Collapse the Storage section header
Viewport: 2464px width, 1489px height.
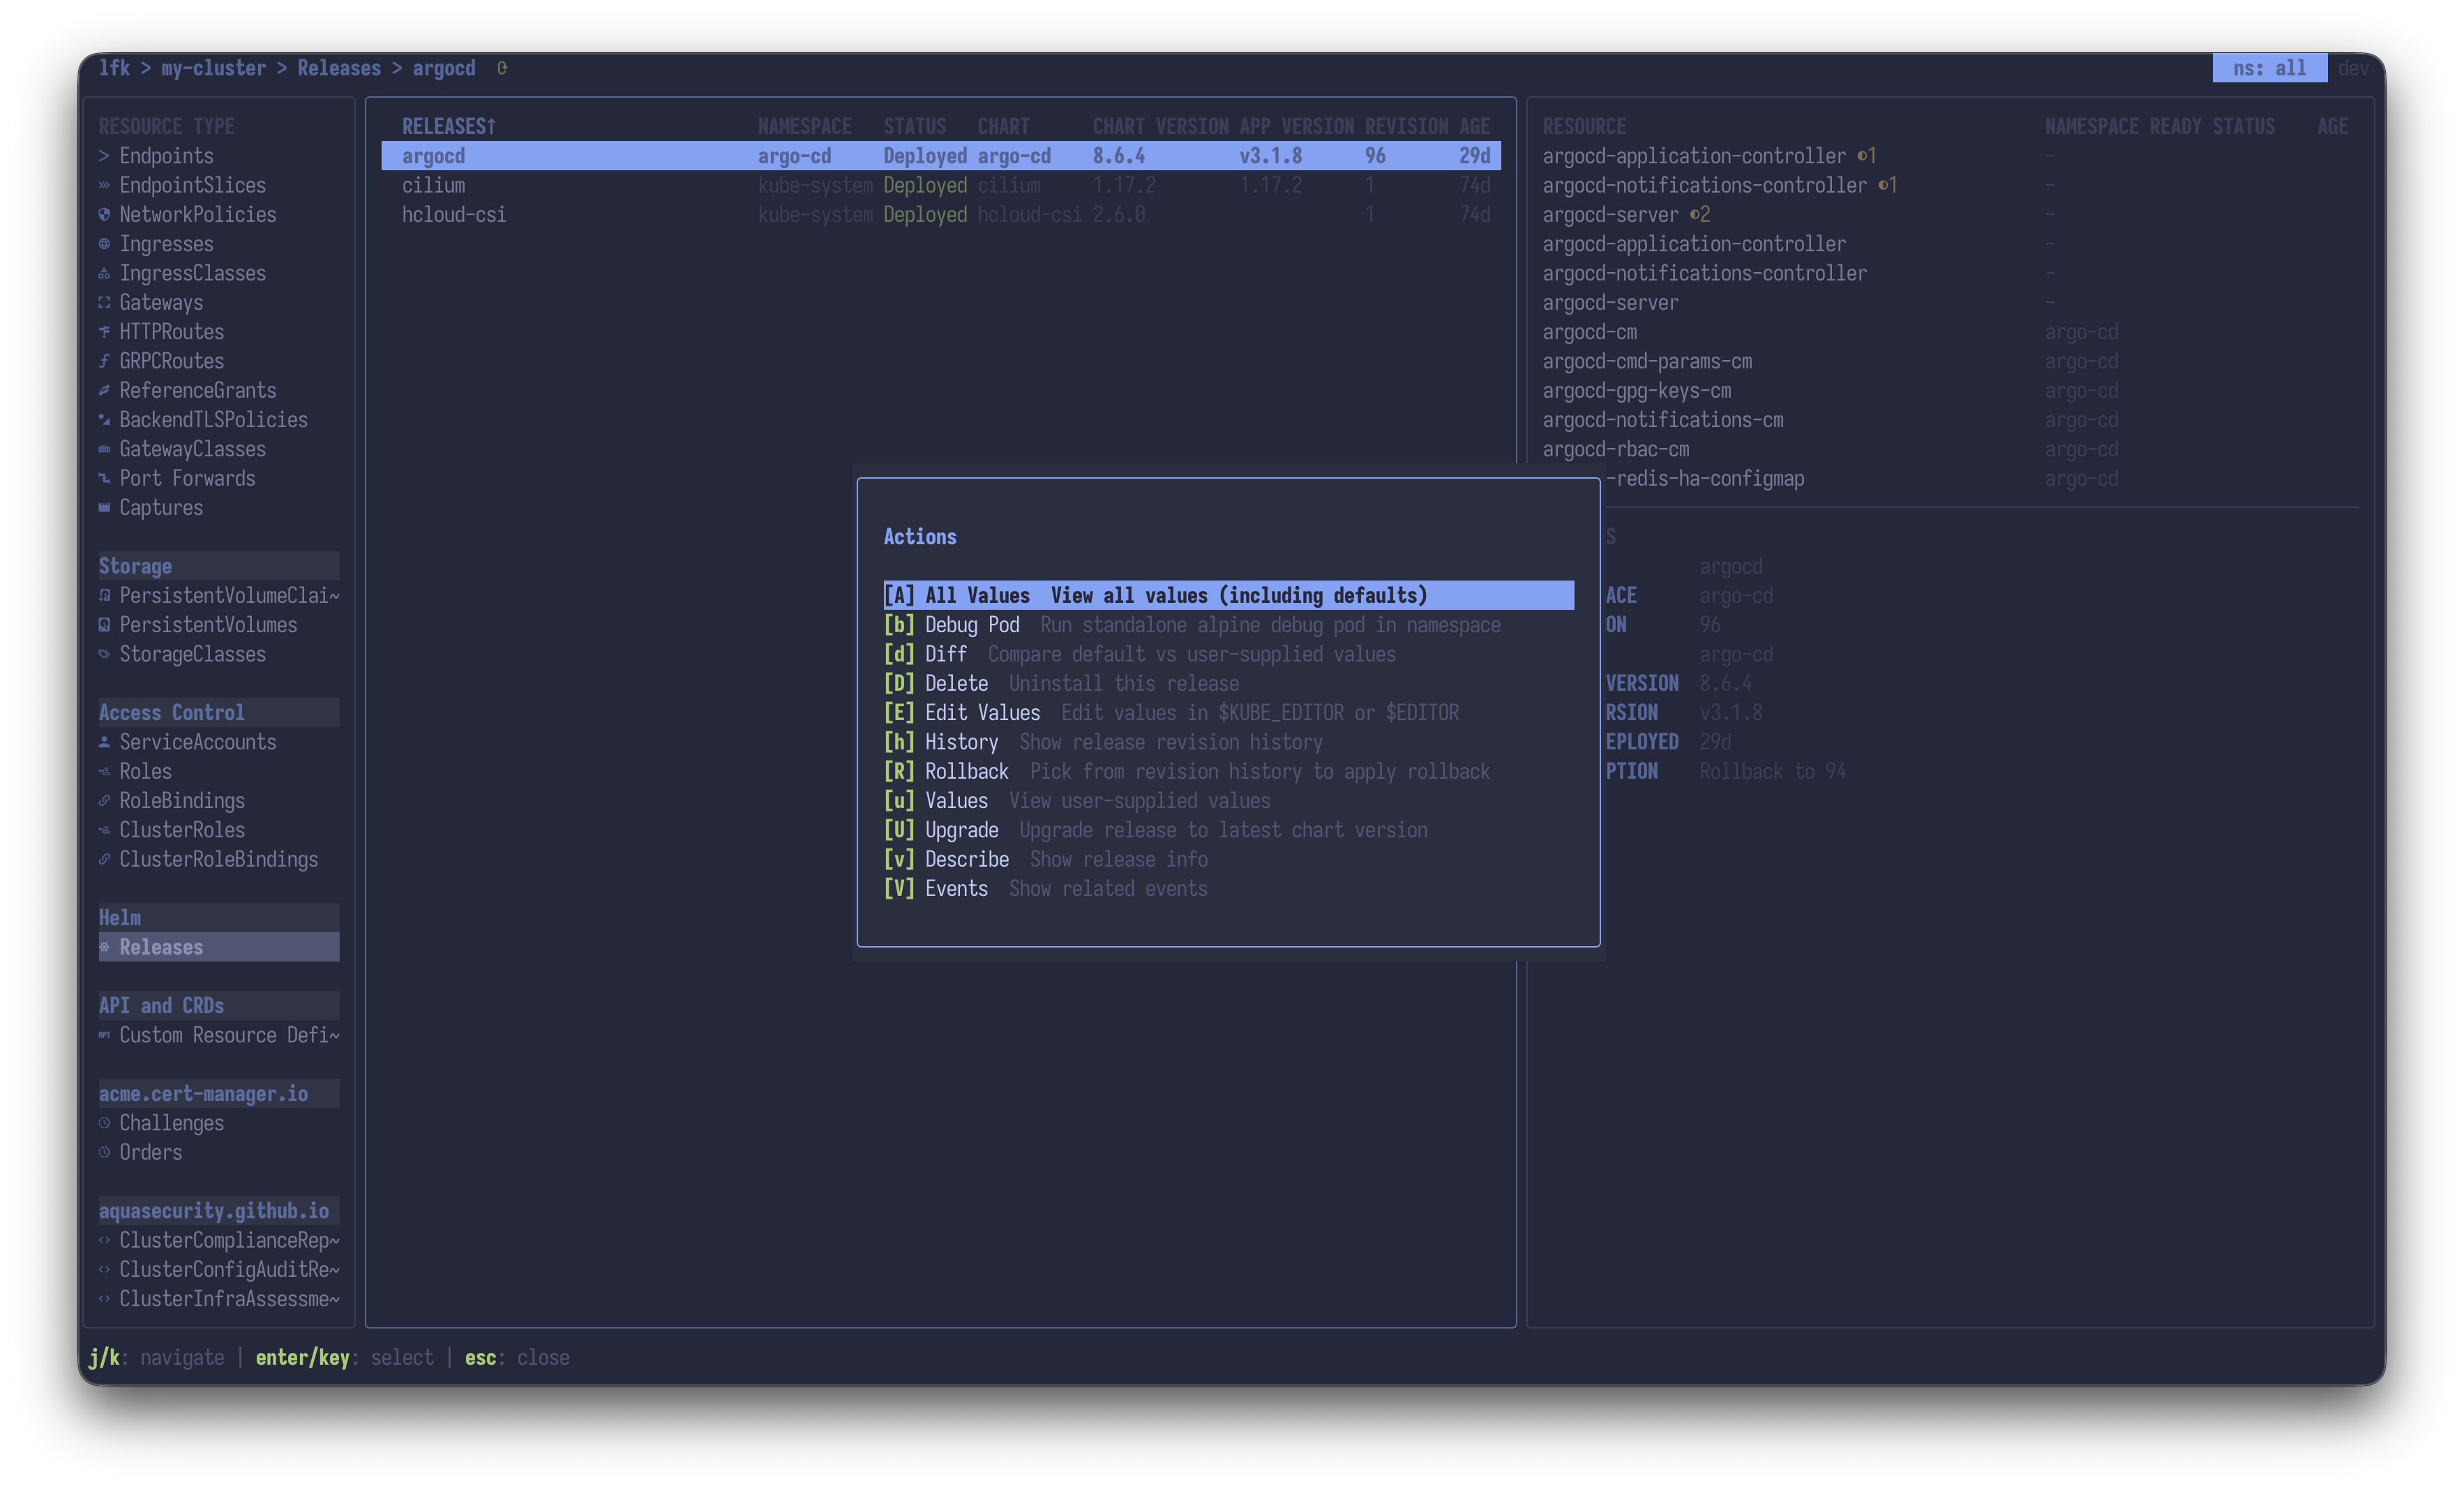tap(218, 566)
